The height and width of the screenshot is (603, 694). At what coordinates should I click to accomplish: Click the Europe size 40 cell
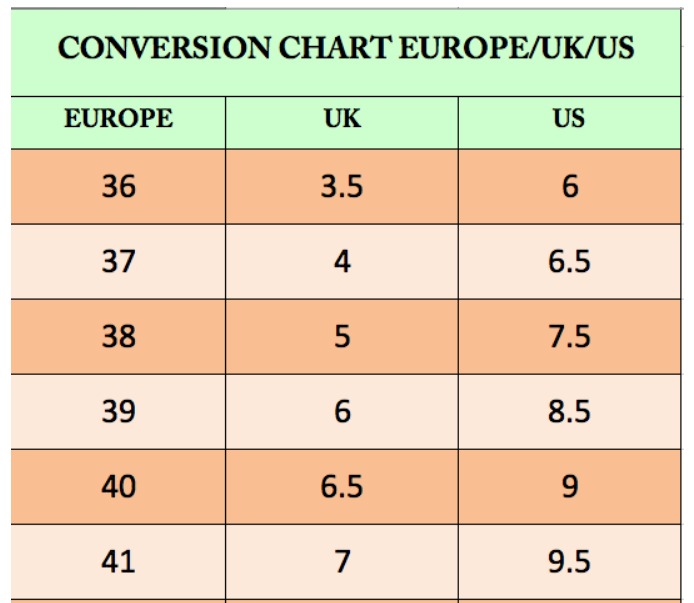(118, 487)
